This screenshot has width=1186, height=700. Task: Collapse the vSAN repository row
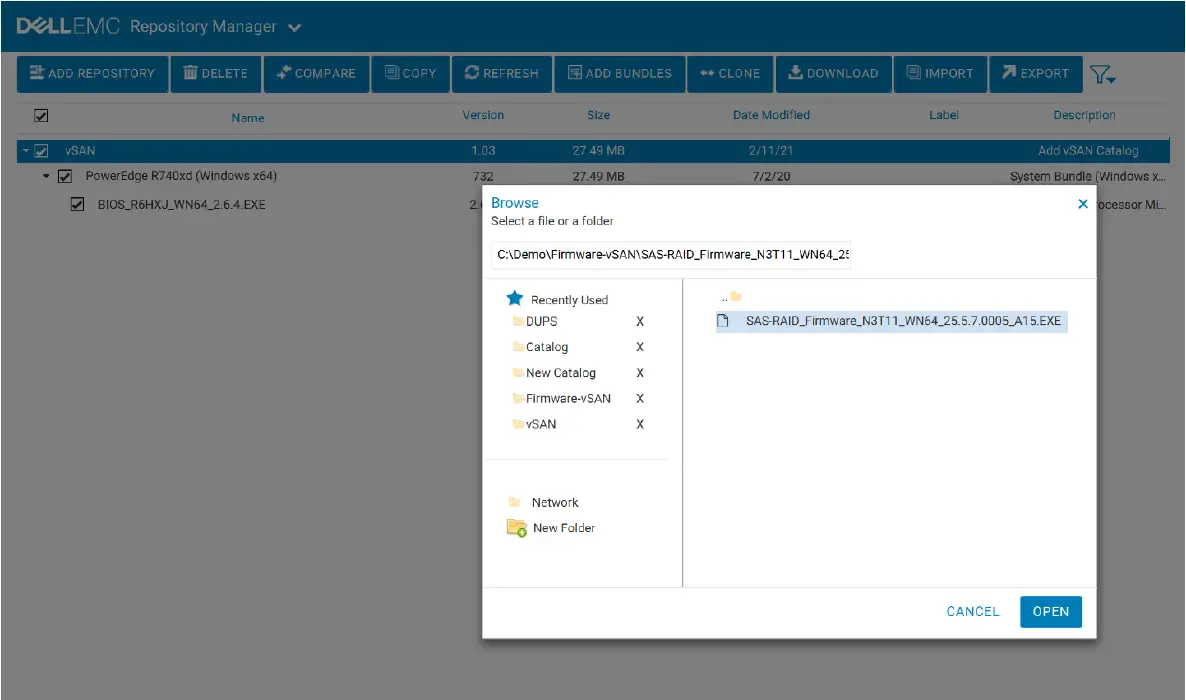25,151
